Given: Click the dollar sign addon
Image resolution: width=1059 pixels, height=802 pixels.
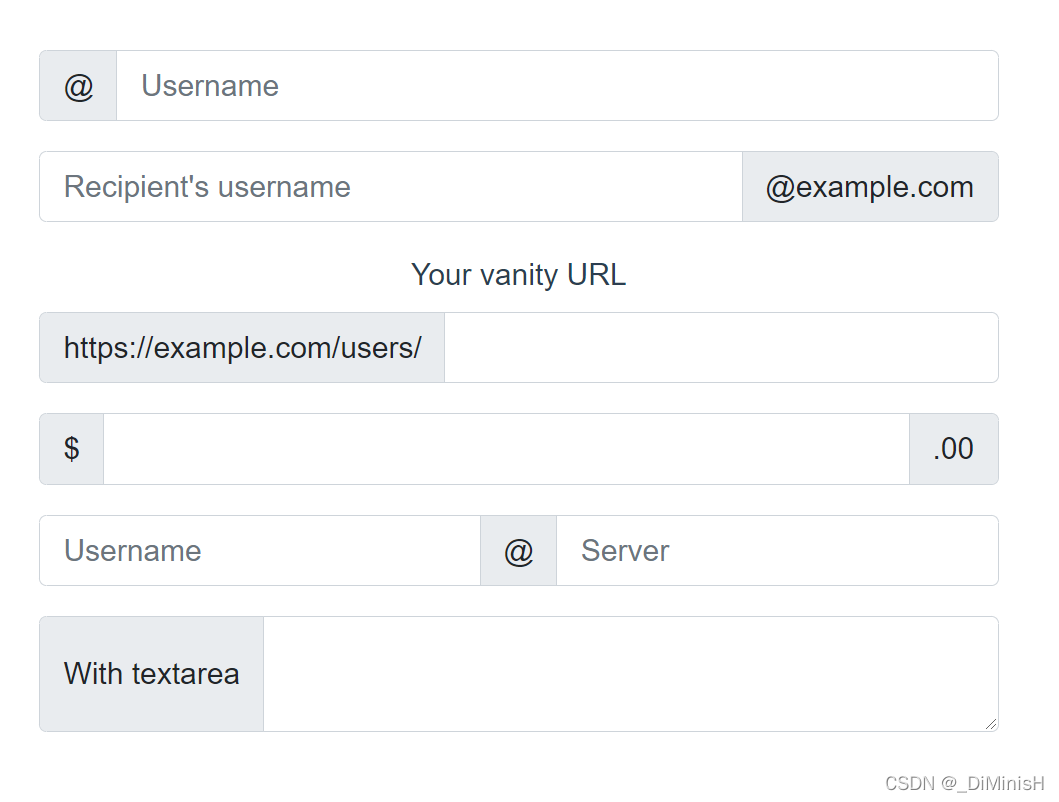Looking at the screenshot, I should [x=72, y=449].
